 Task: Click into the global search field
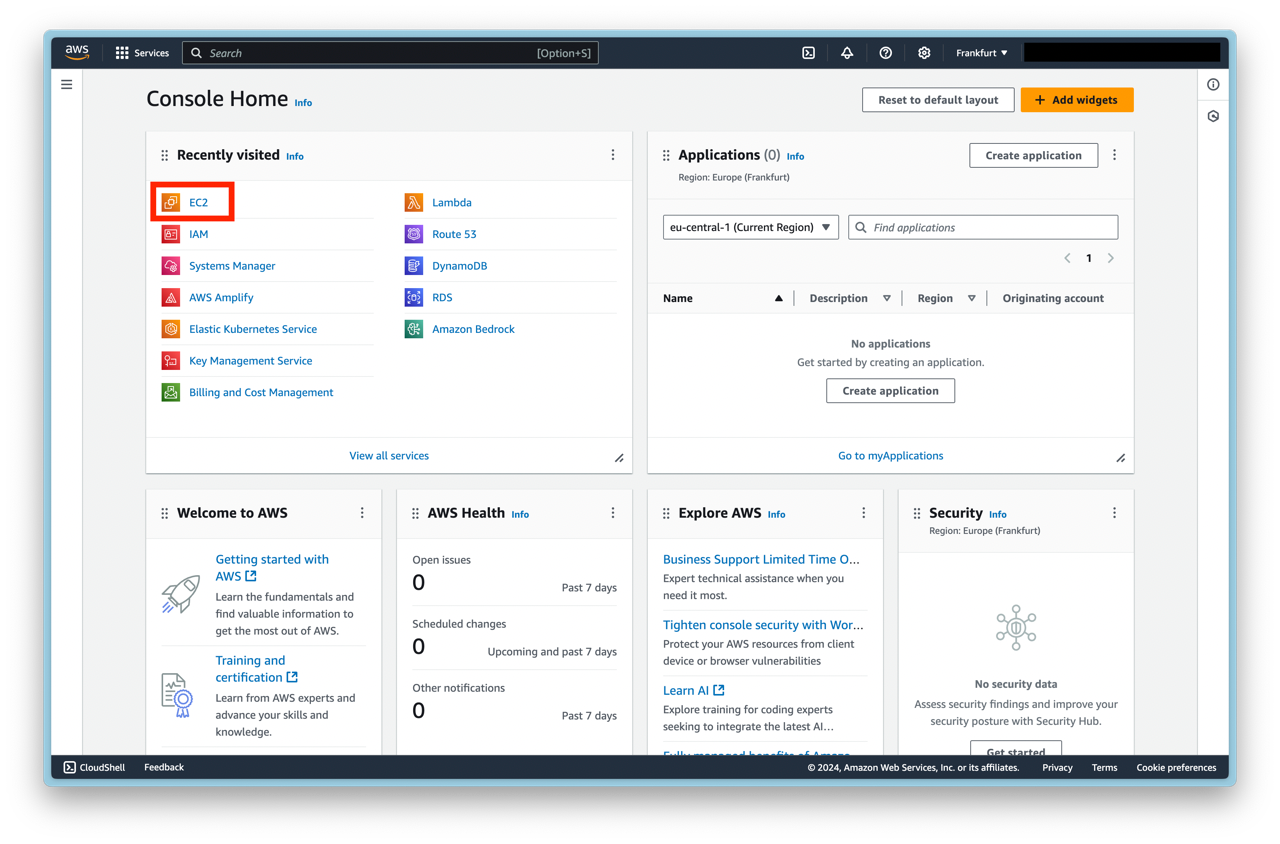point(390,52)
